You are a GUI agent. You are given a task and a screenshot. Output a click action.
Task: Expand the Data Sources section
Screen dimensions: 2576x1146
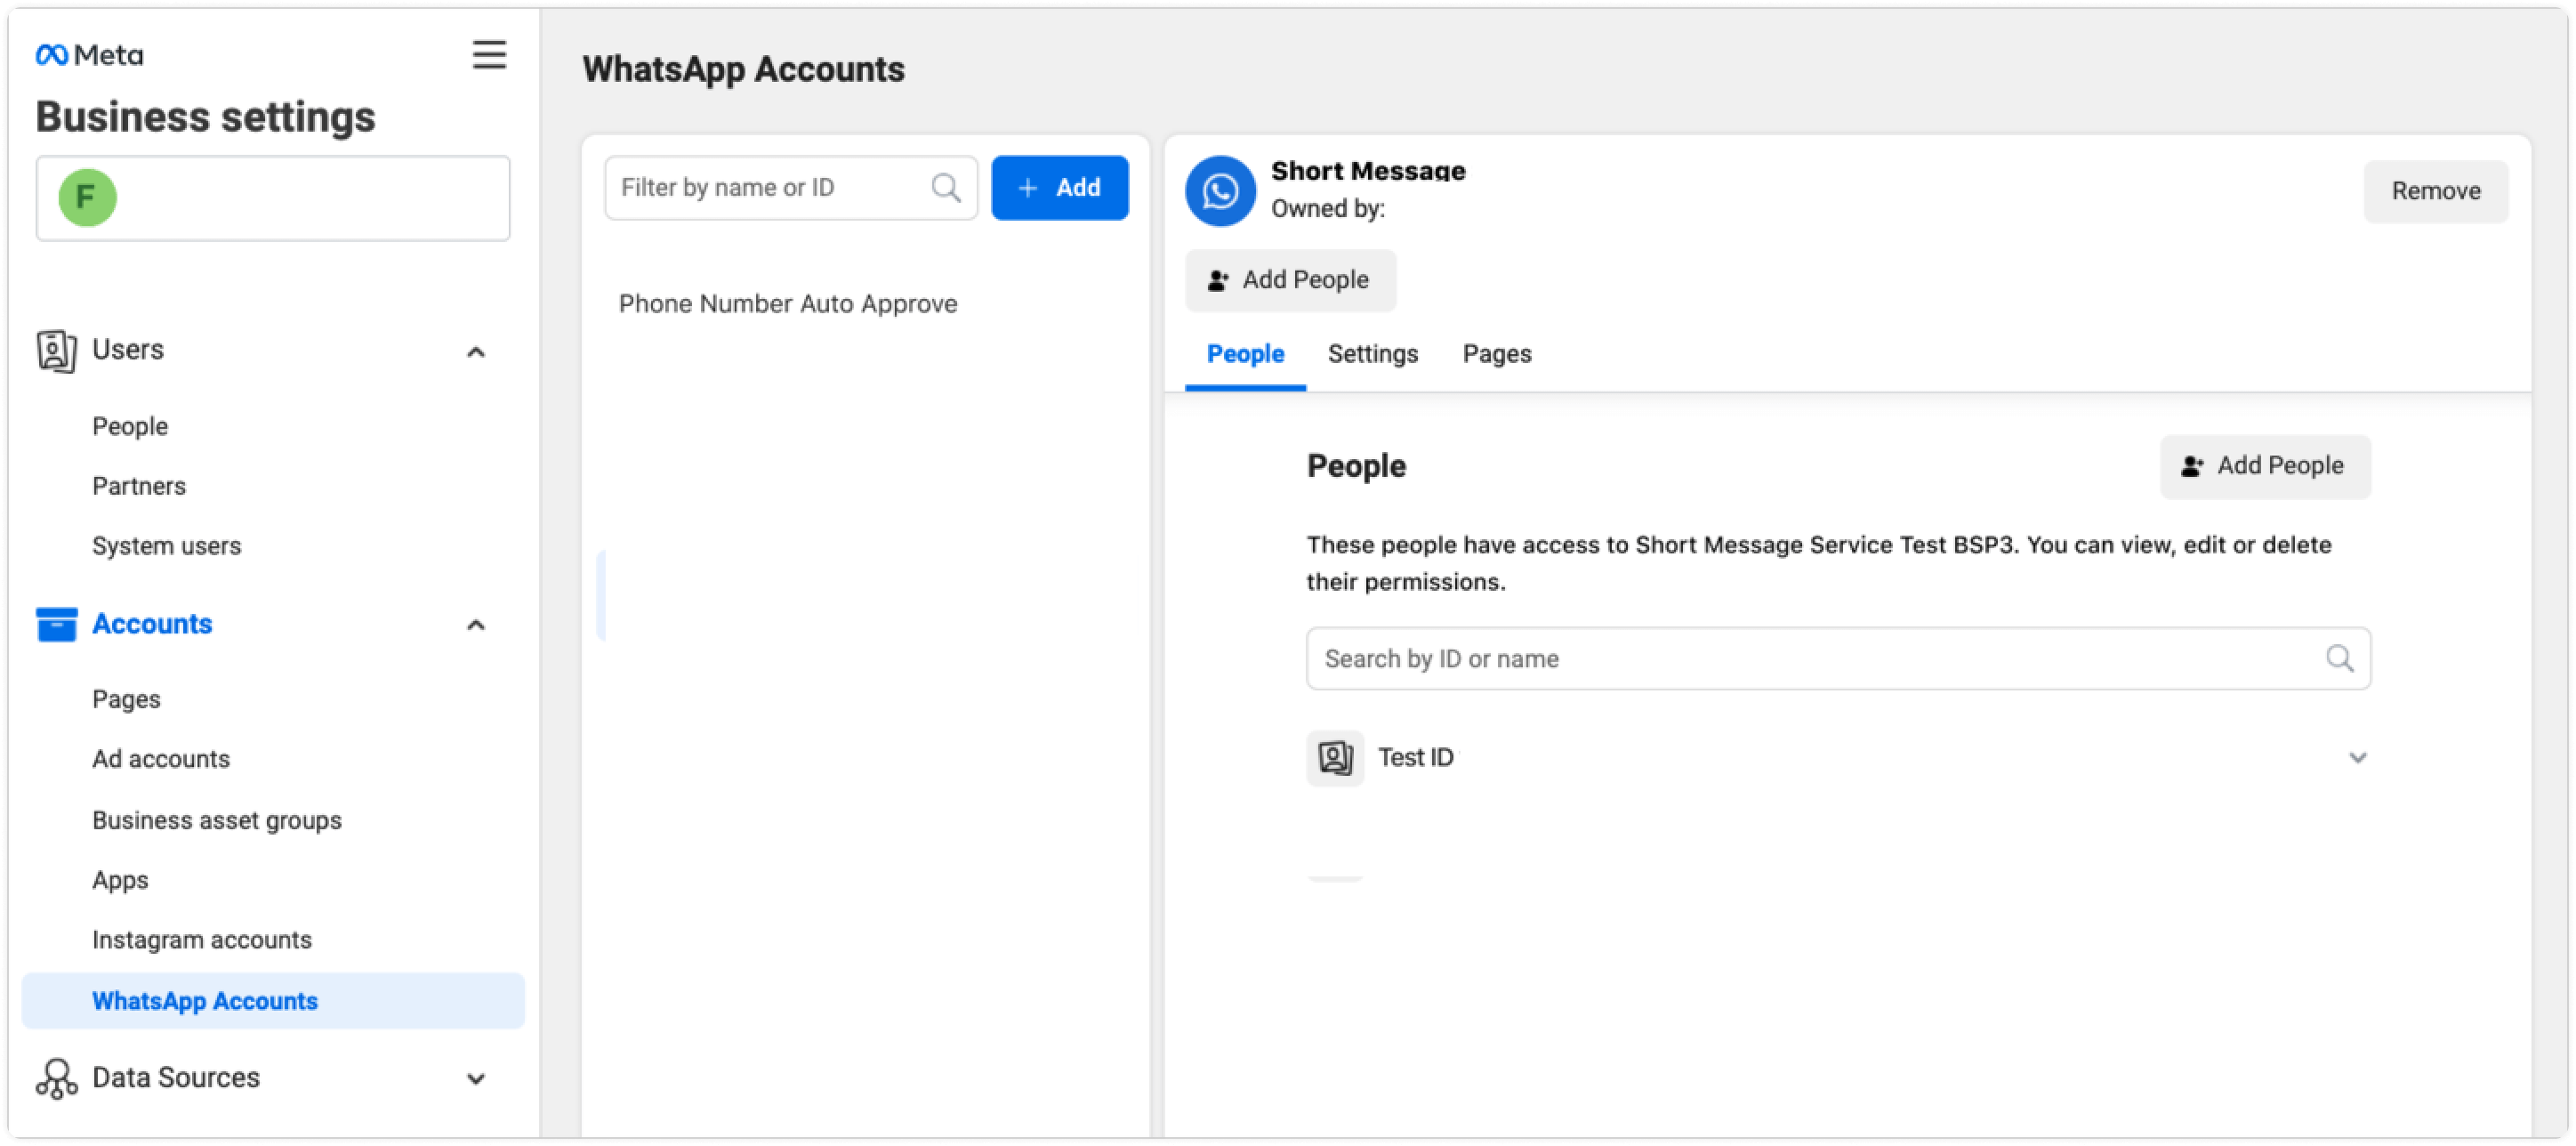click(476, 1079)
